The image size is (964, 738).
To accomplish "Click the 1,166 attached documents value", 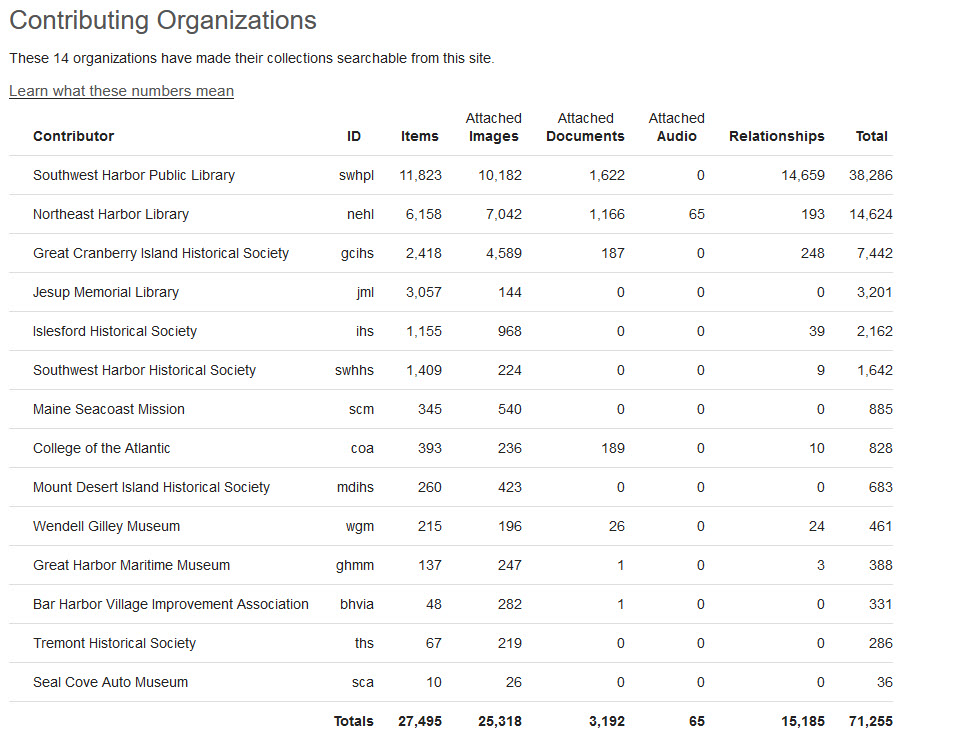I will coord(607,214).
